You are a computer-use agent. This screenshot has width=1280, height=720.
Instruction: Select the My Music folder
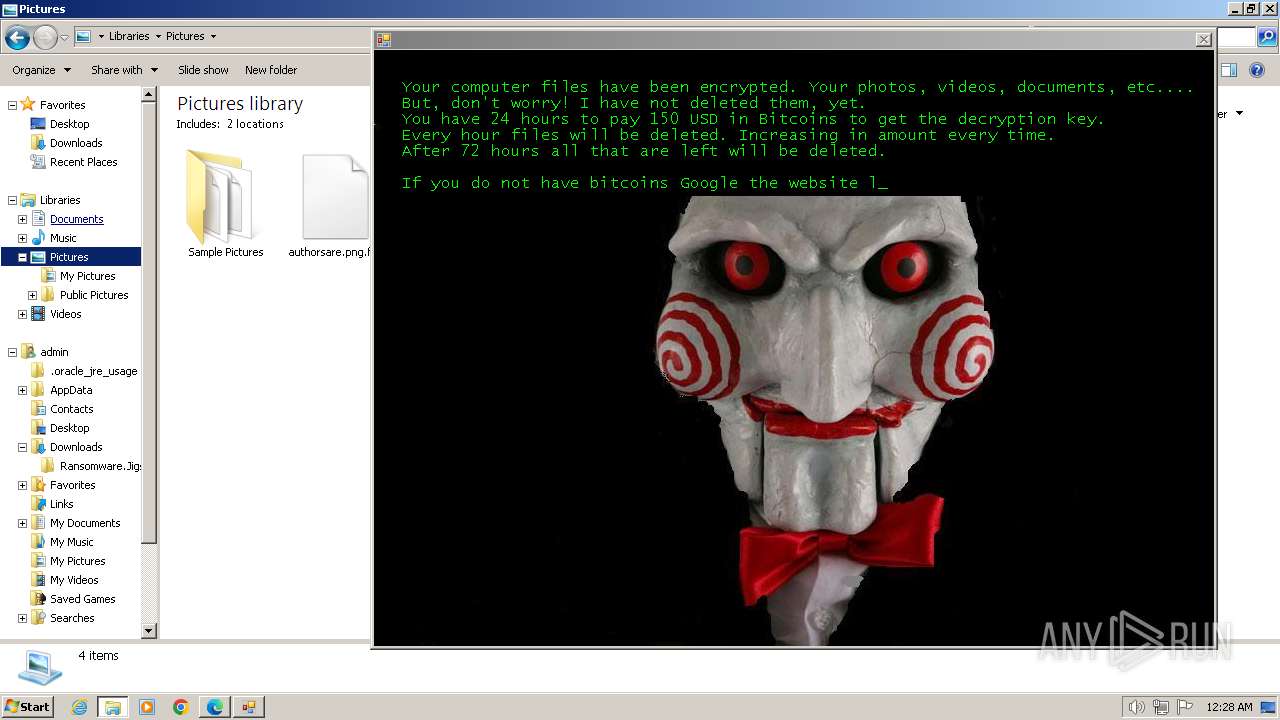pos(71,542)
